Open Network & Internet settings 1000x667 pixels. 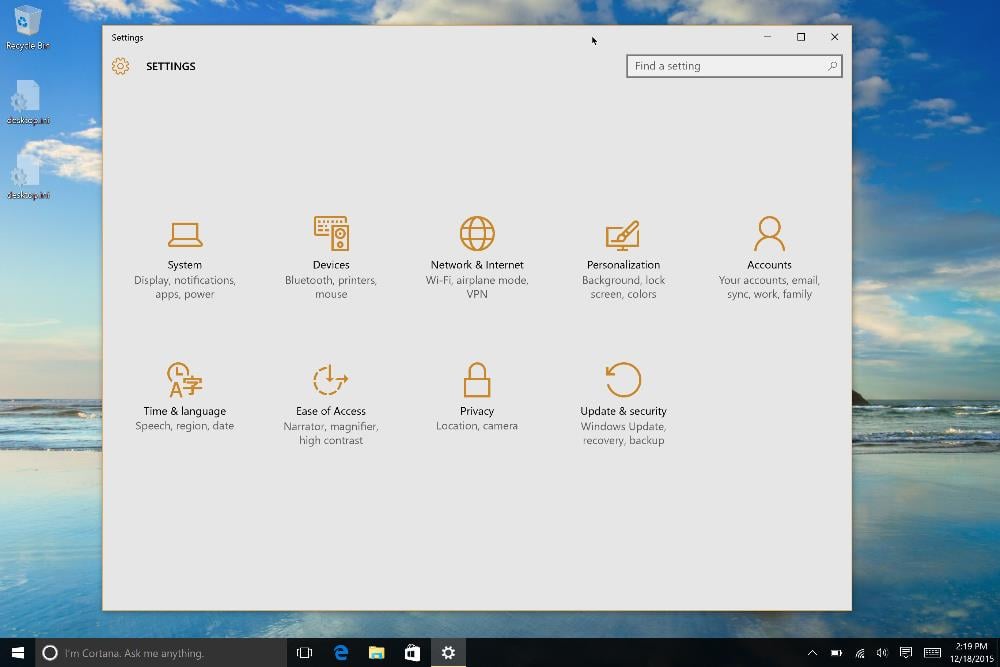(x=477, y=260)
